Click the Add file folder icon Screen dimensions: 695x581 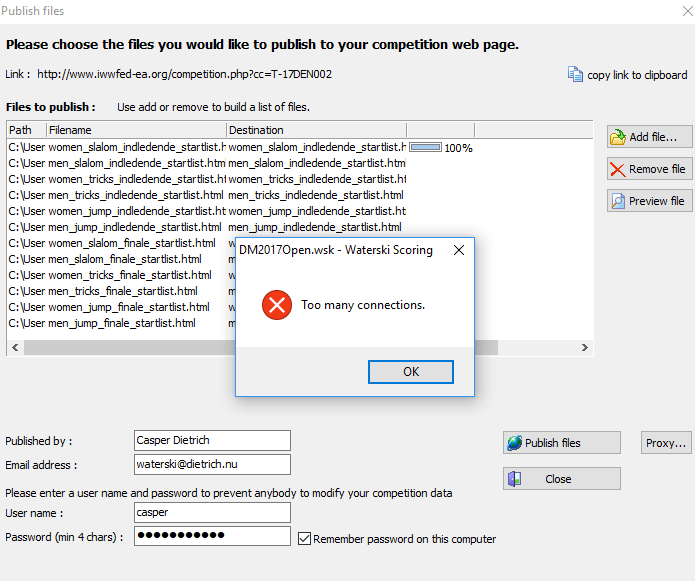pos(618,137)
